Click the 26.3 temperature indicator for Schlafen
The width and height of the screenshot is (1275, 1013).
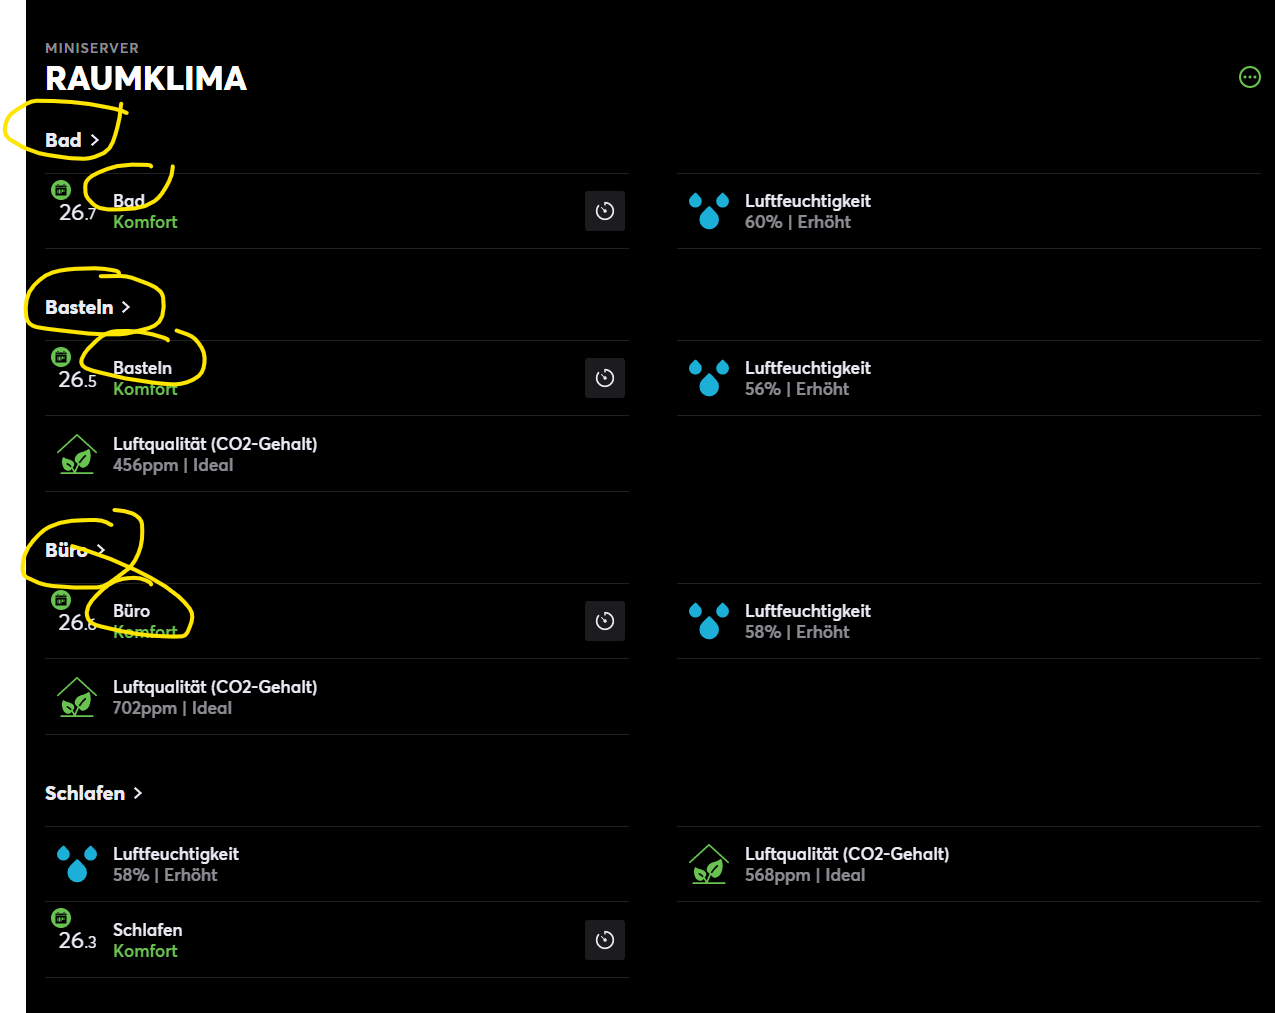click(x=77, y=940)
